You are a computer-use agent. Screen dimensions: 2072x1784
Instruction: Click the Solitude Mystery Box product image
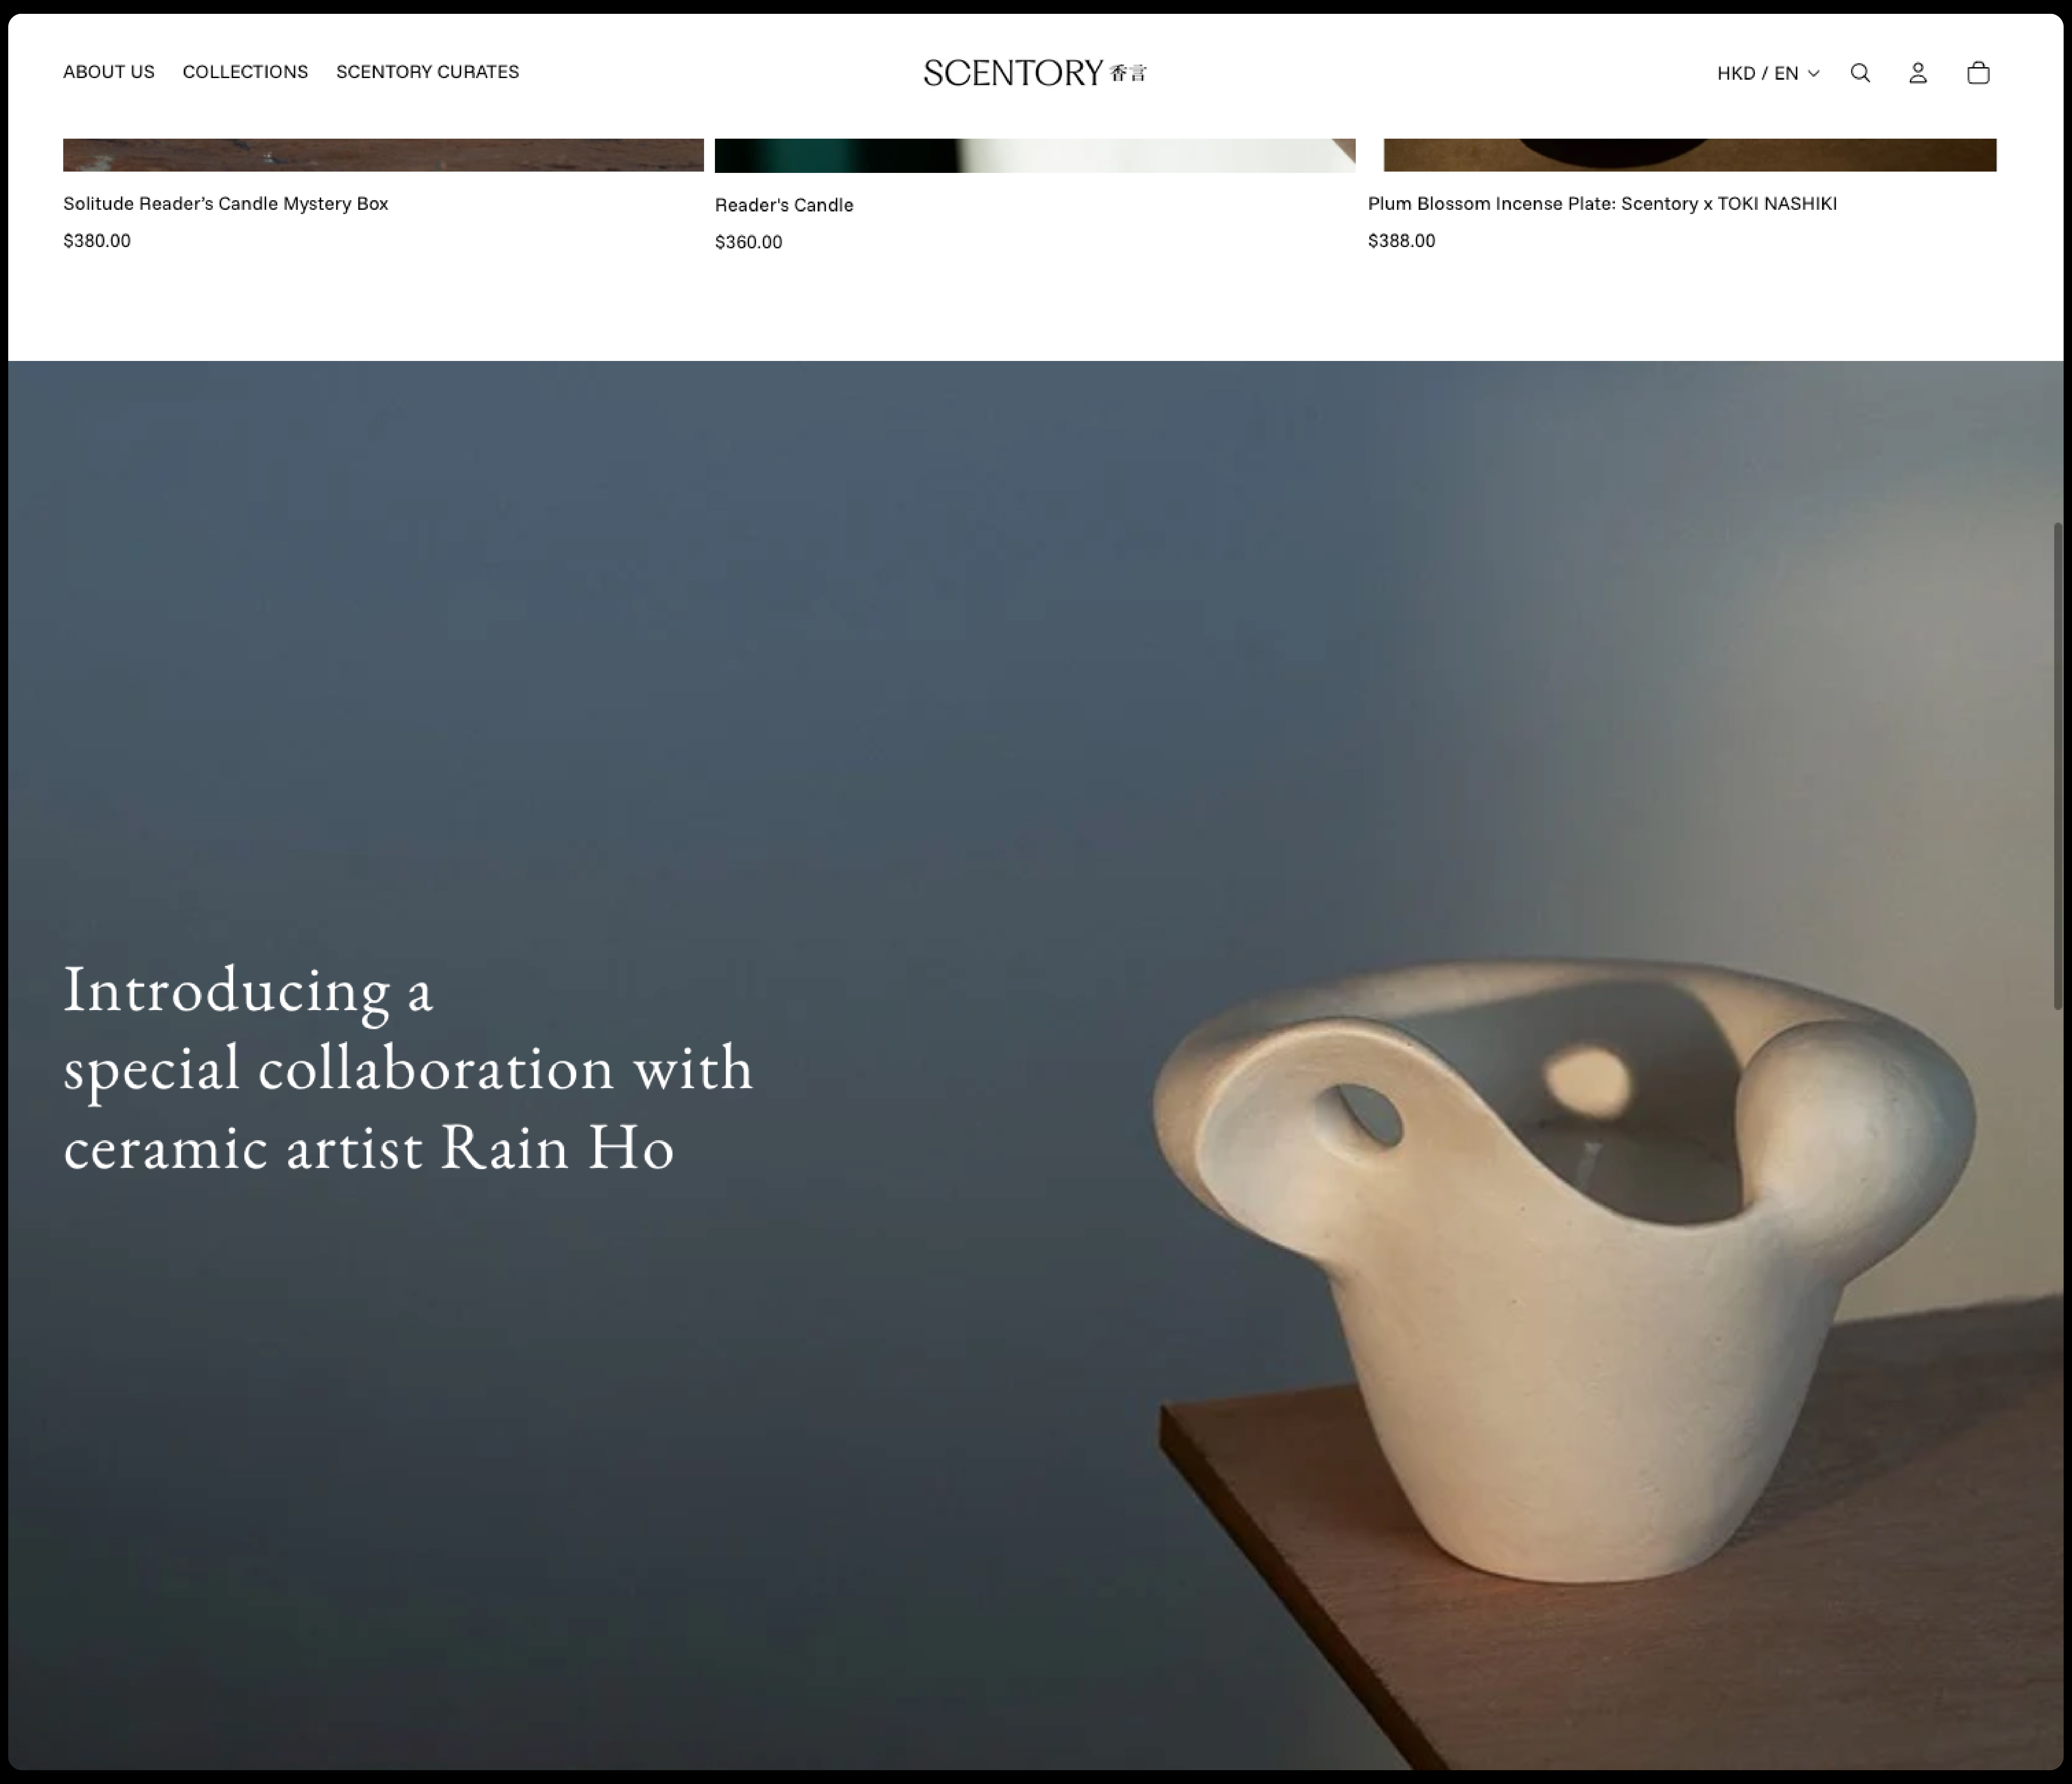tap(383, 155)
